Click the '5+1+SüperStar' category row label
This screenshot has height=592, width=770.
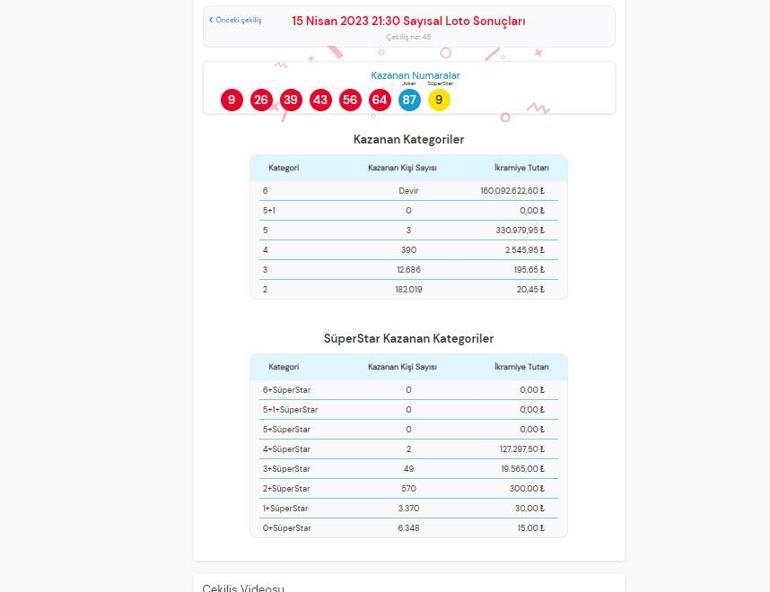[290, 410]
